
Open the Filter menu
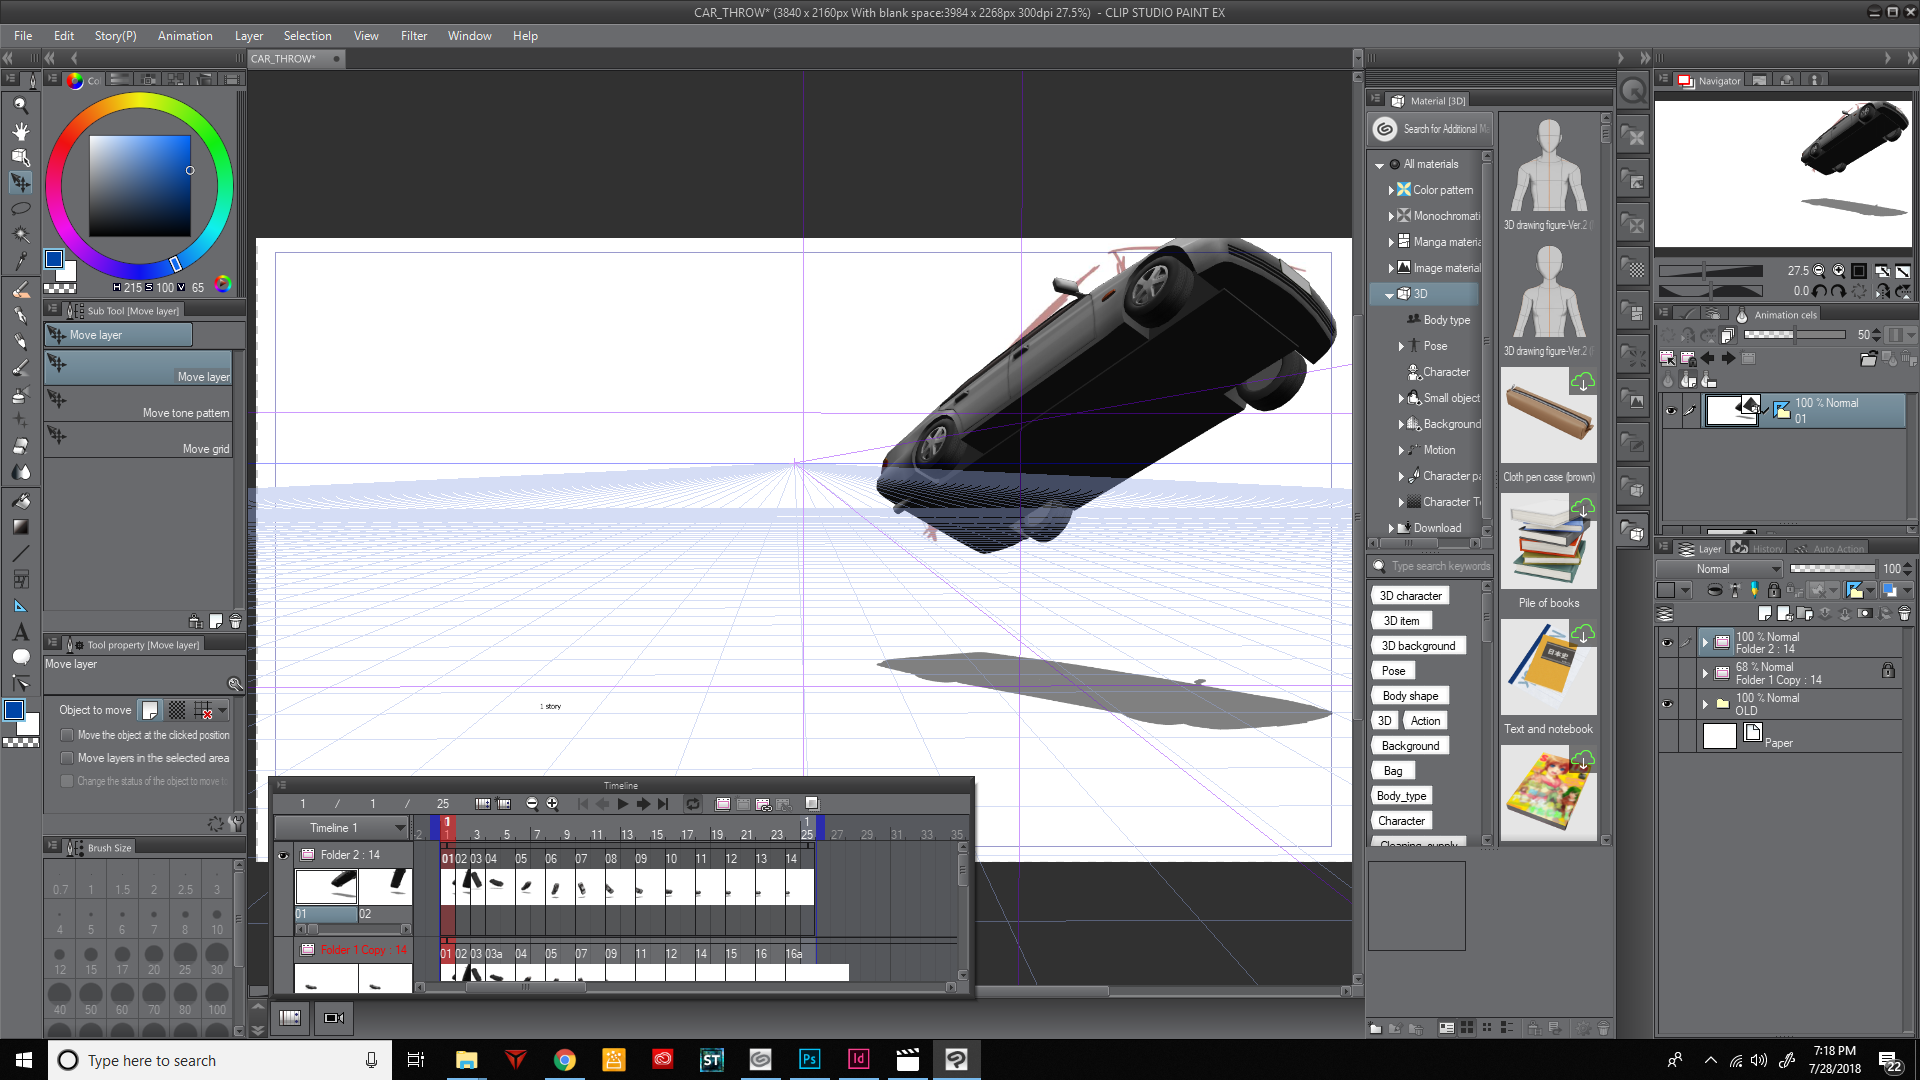pyautogui.click(x=413, y=36)
